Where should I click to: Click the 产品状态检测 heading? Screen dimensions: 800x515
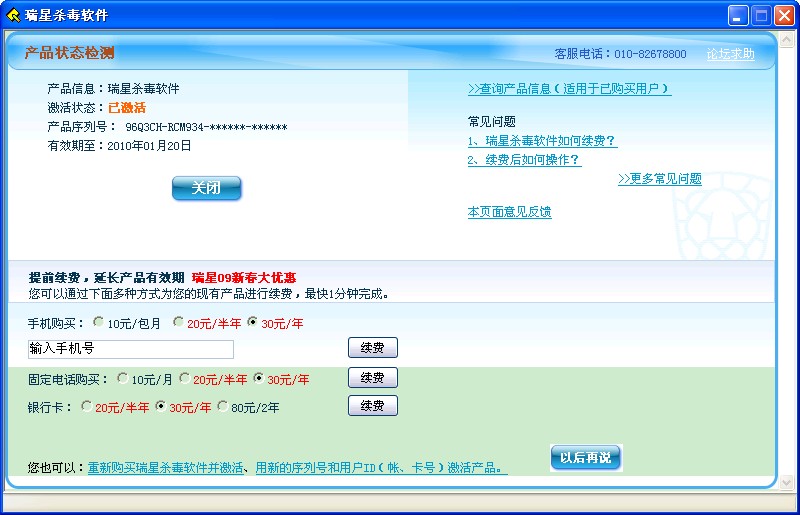(69, 53)
